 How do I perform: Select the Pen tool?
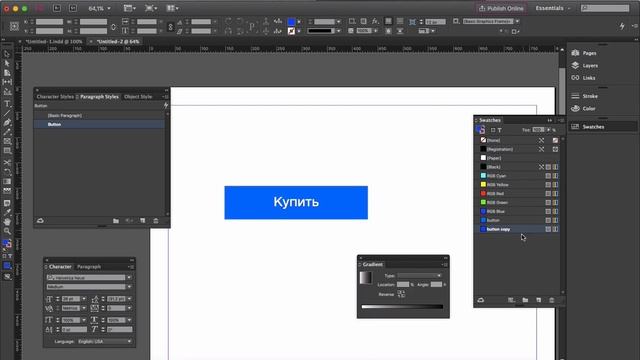pos(7,122)
